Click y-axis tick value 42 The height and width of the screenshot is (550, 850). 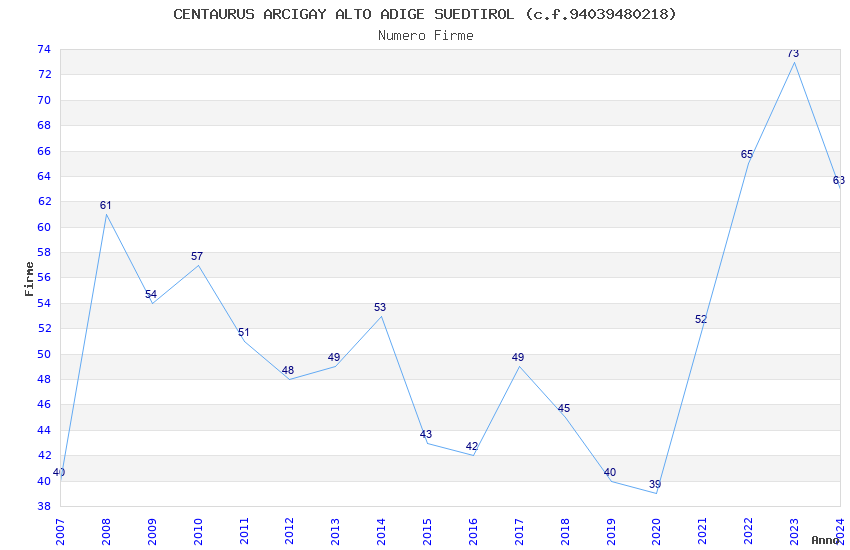[x=44, y=455]
